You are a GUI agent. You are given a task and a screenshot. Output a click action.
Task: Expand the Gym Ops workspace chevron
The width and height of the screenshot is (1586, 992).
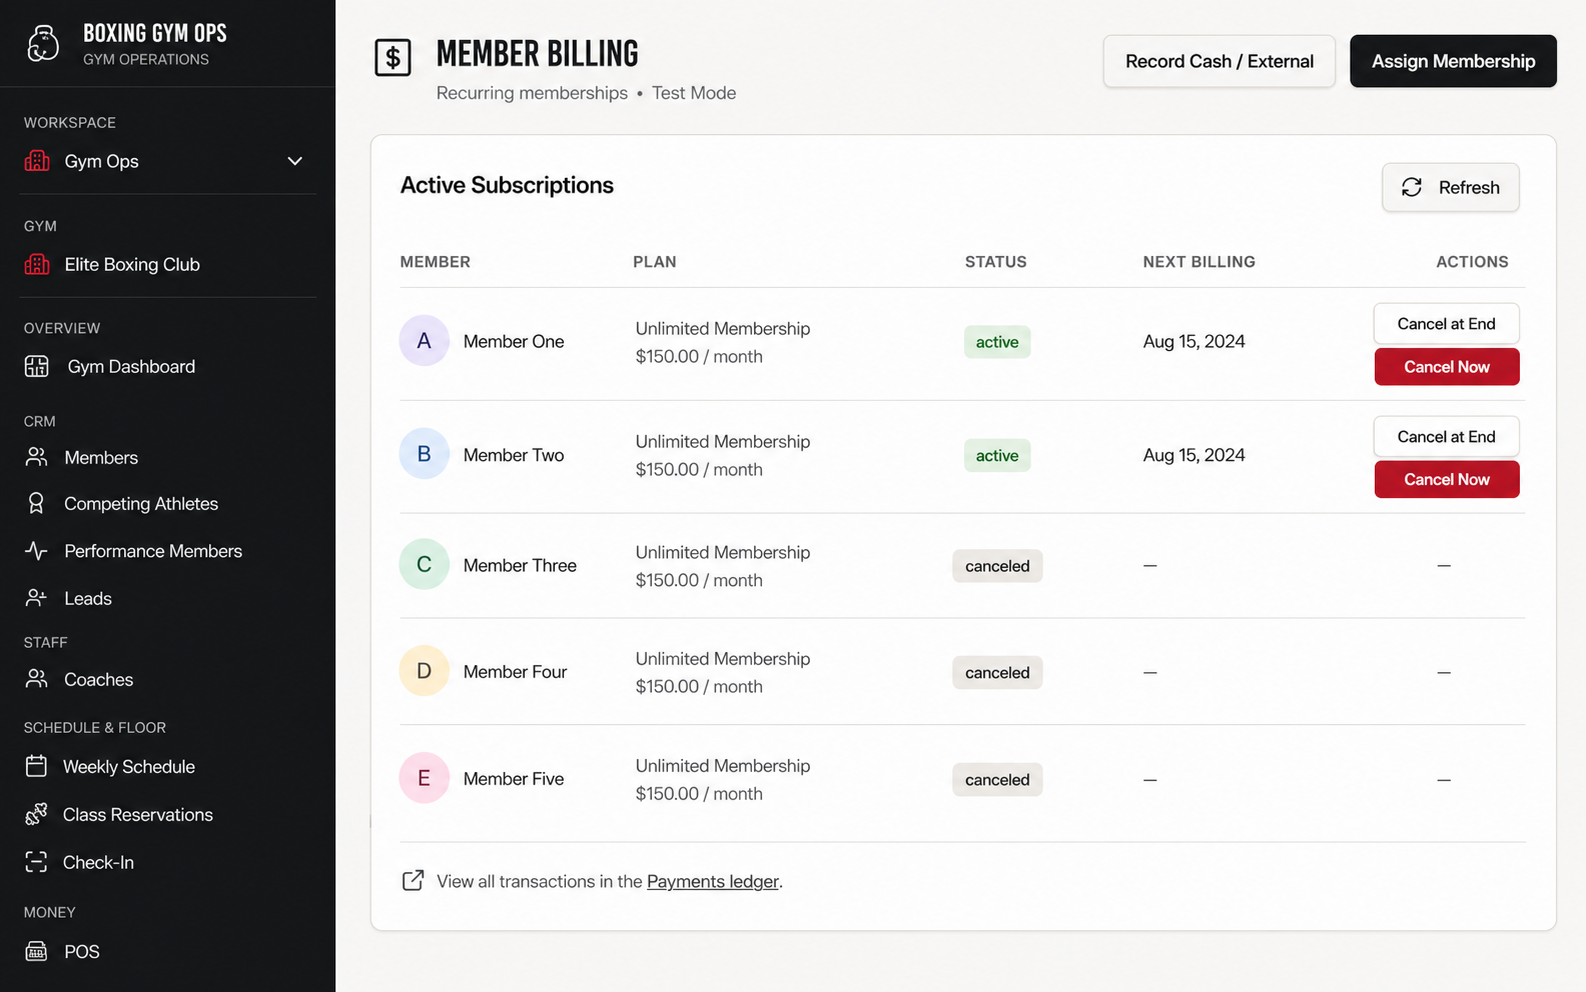pyautogui.click(x=295, y=161)
